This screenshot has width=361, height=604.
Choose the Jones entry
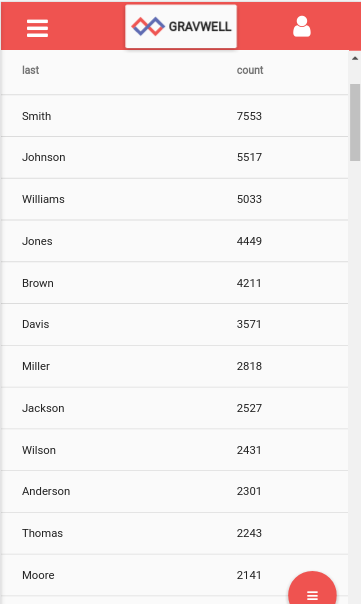175,241
